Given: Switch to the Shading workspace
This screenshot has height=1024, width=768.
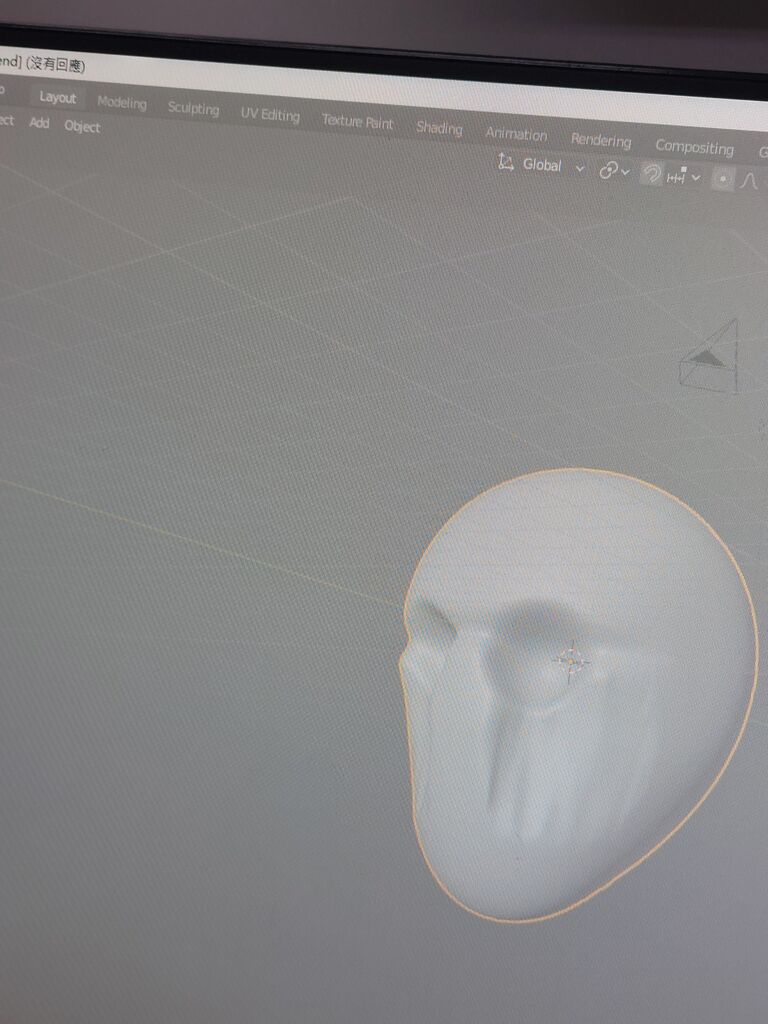Looking at the screenshot, I should (x=439, y=127).
